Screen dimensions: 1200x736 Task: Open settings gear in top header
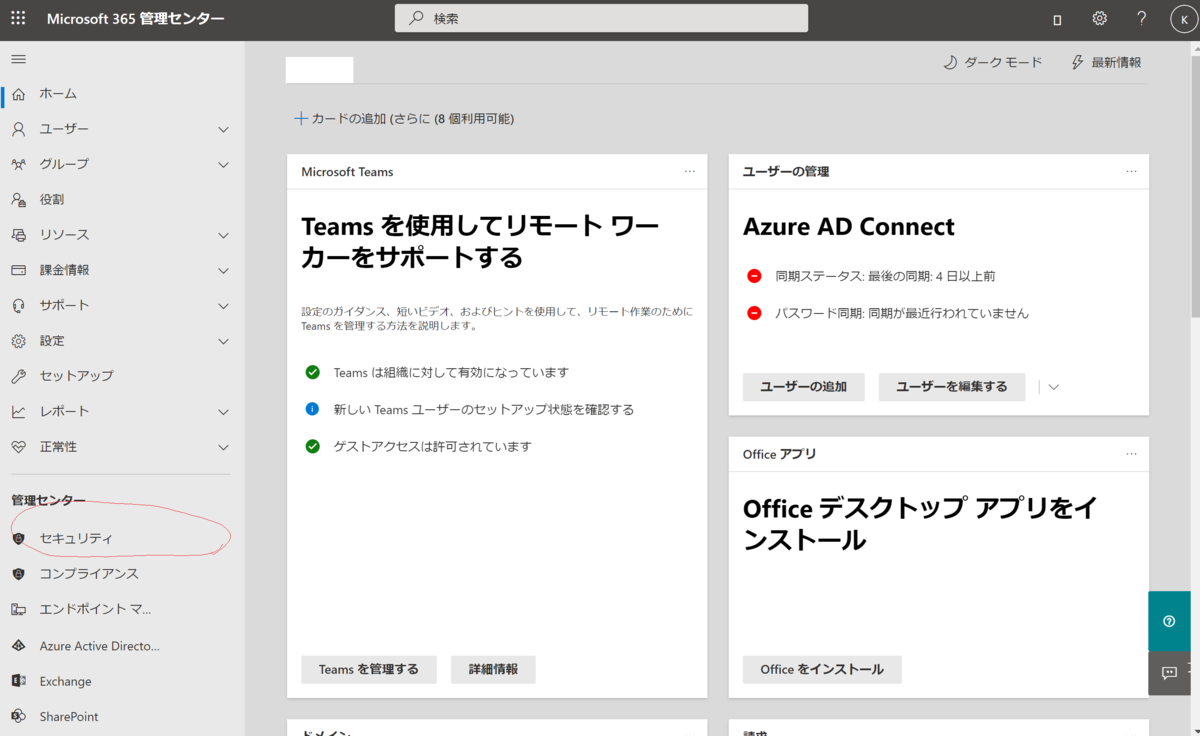pos(1099,19)
